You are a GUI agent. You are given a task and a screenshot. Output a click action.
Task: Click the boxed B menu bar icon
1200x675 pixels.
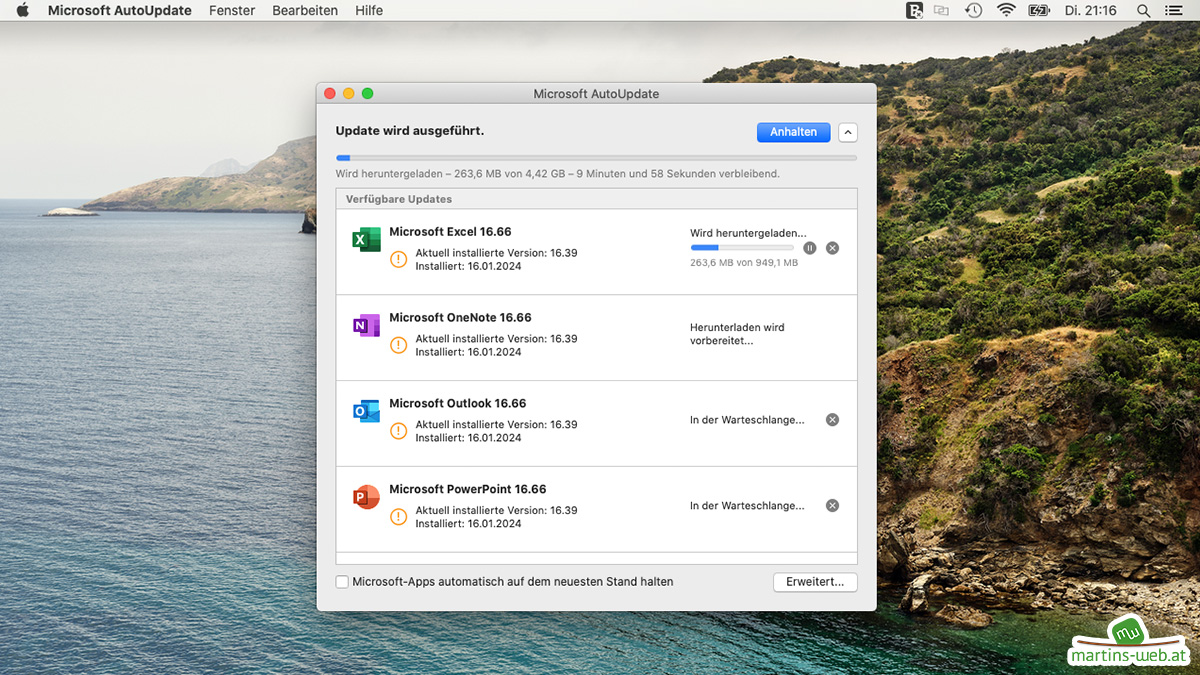[x=914, y=10]
